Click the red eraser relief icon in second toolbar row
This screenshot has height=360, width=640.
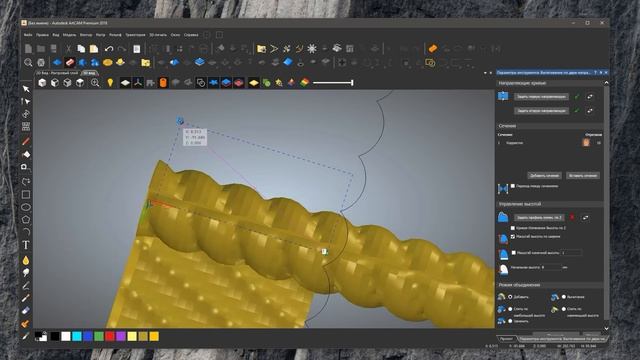coord(70,62)
